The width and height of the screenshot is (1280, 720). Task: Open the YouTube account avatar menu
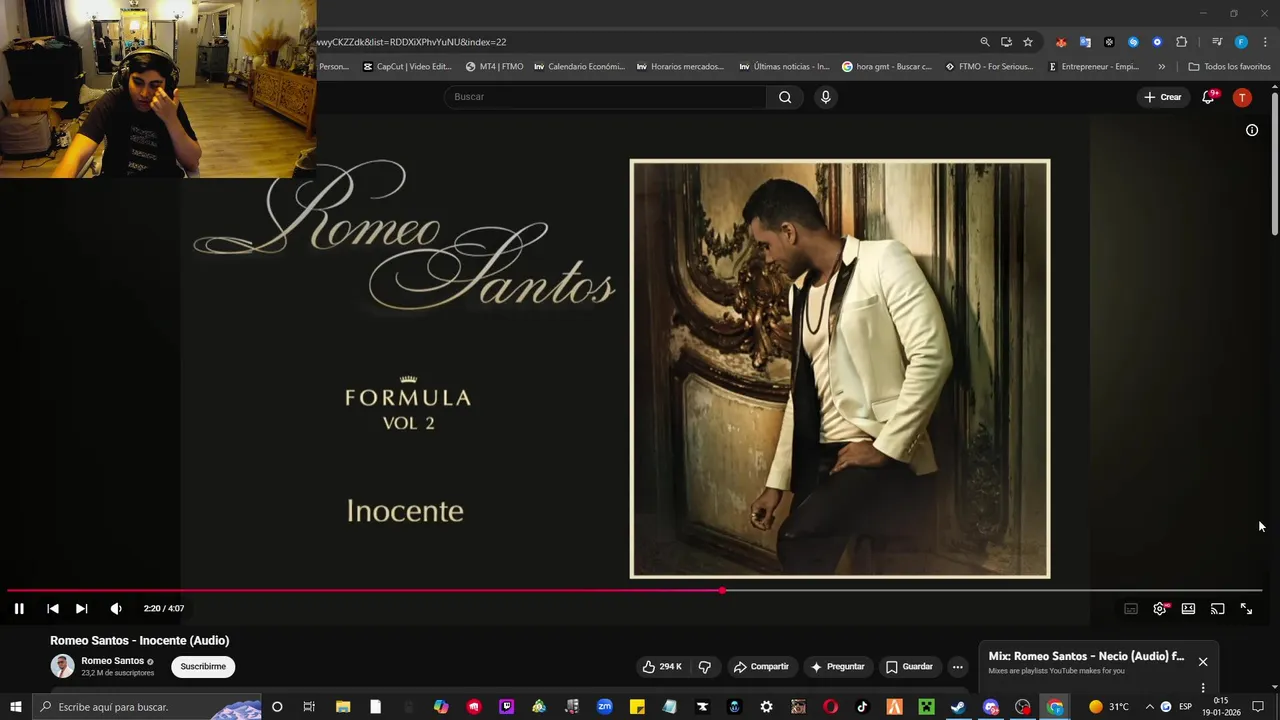(1242, 97)
